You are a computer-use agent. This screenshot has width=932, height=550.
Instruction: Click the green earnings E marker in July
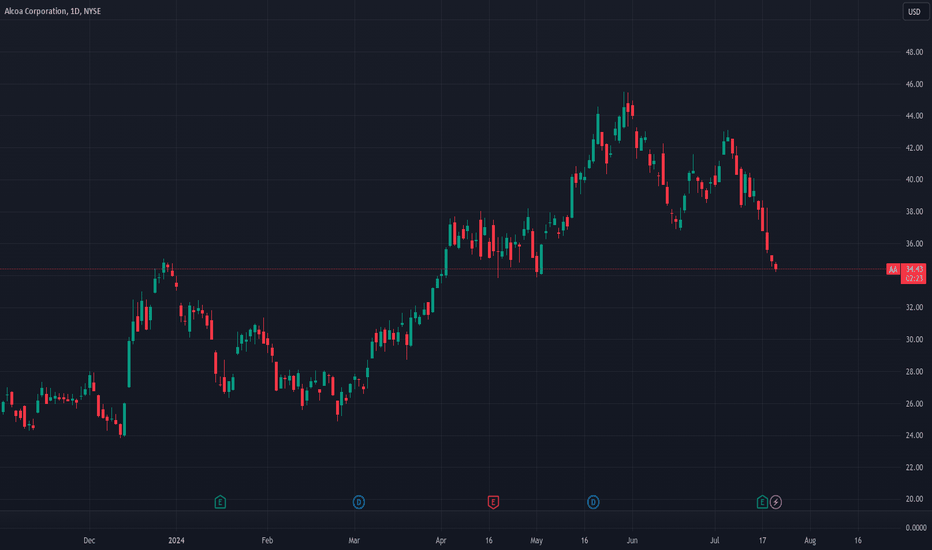click(x=762, y=502)
